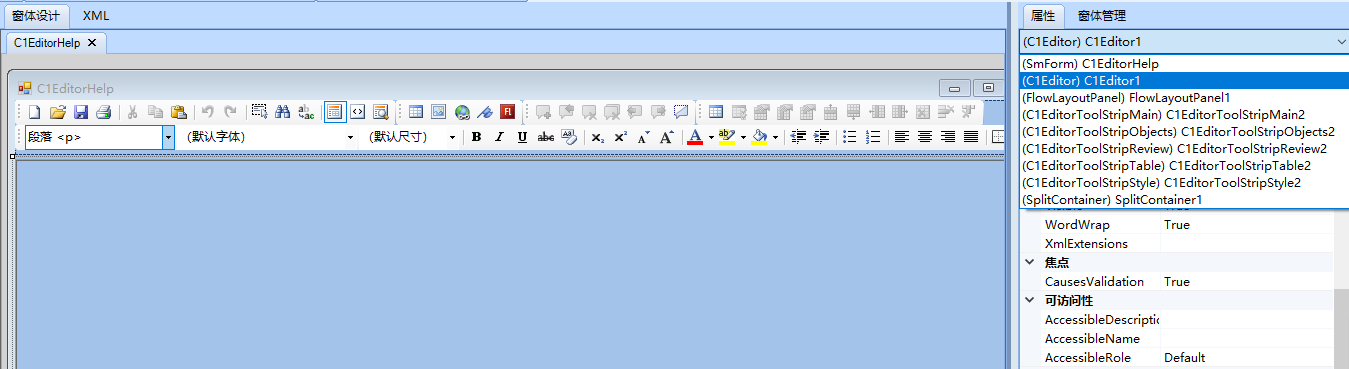
Task: Click the Find binoculars icon
Action: [283, 112]
